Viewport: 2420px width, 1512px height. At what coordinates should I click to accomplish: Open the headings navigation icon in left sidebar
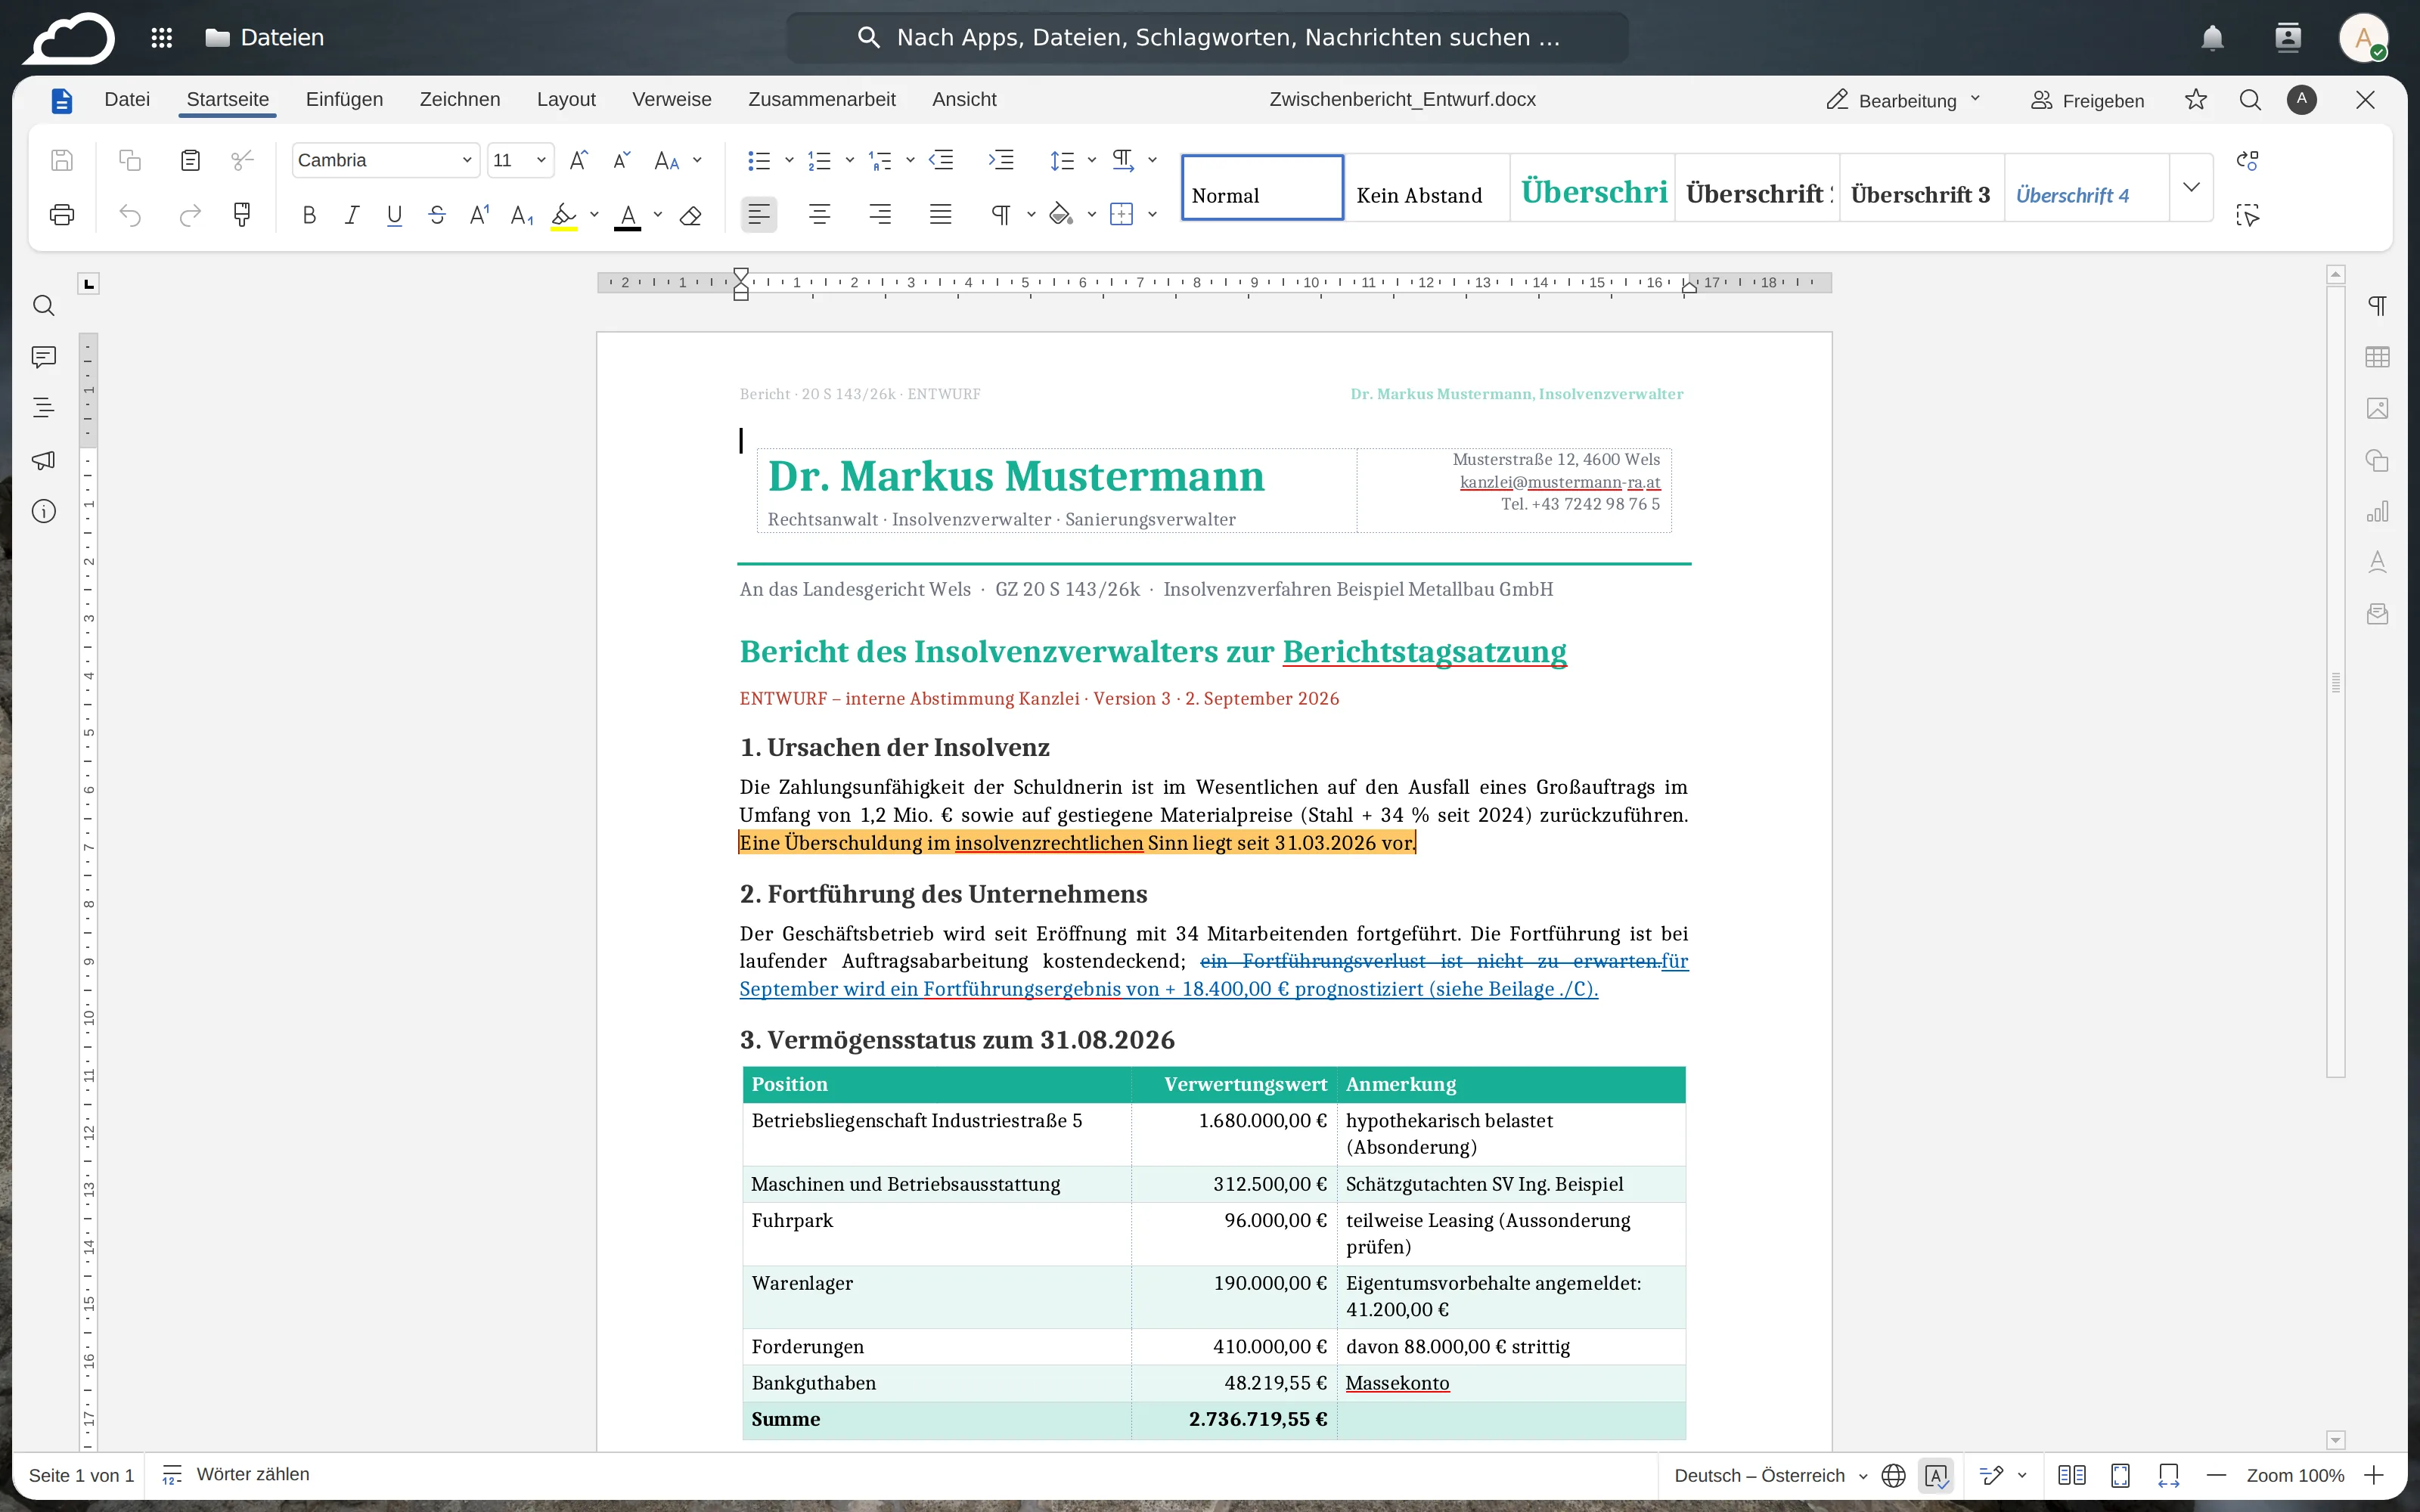coord(44,408)
